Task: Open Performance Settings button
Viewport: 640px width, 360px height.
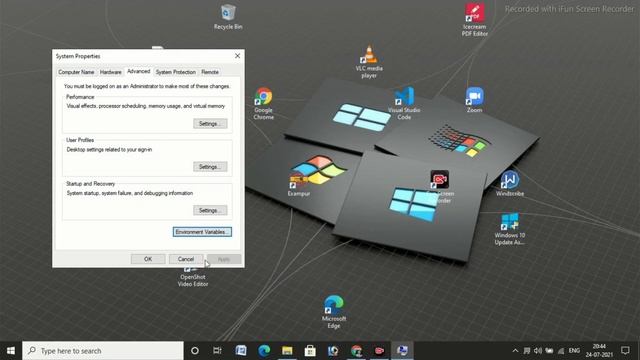Action: click(x=210, y=124)
